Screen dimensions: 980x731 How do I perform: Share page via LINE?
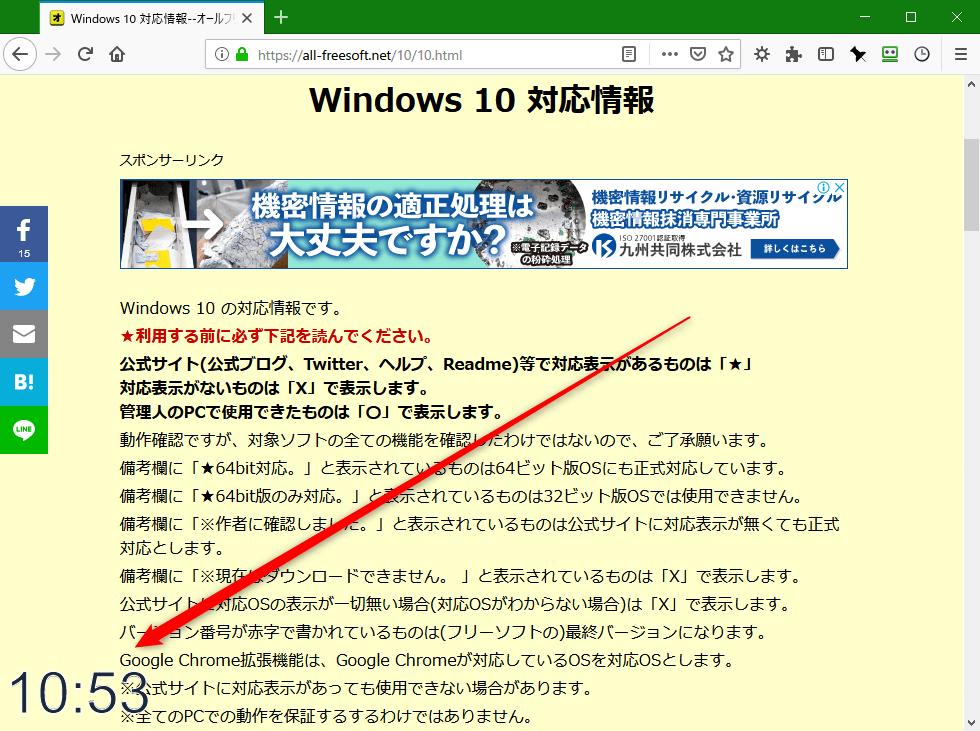(x=24, y=430)
